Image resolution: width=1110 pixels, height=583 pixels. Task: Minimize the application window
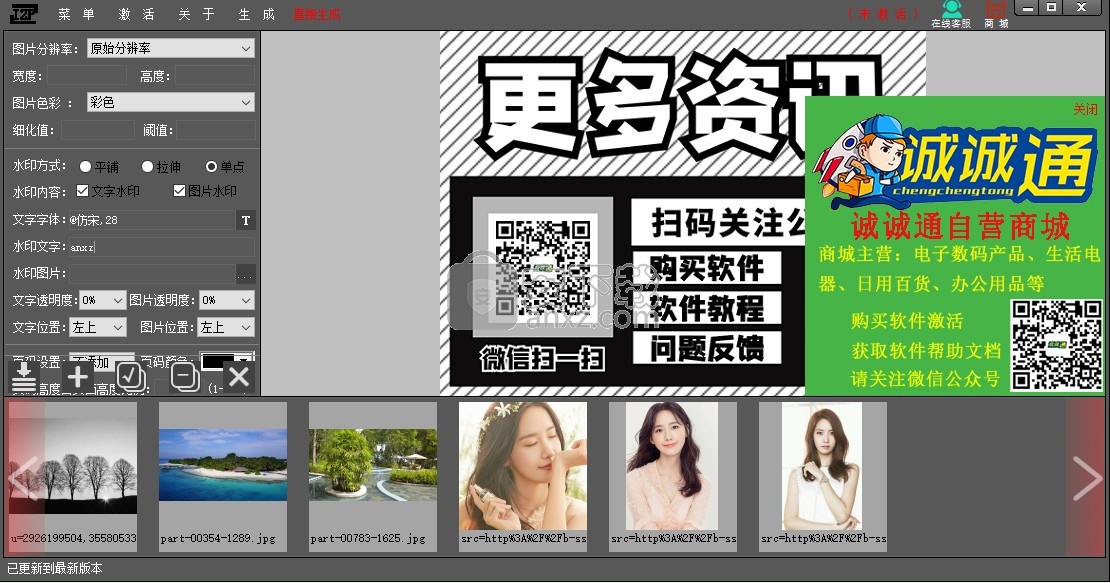tap(1027, 7)
